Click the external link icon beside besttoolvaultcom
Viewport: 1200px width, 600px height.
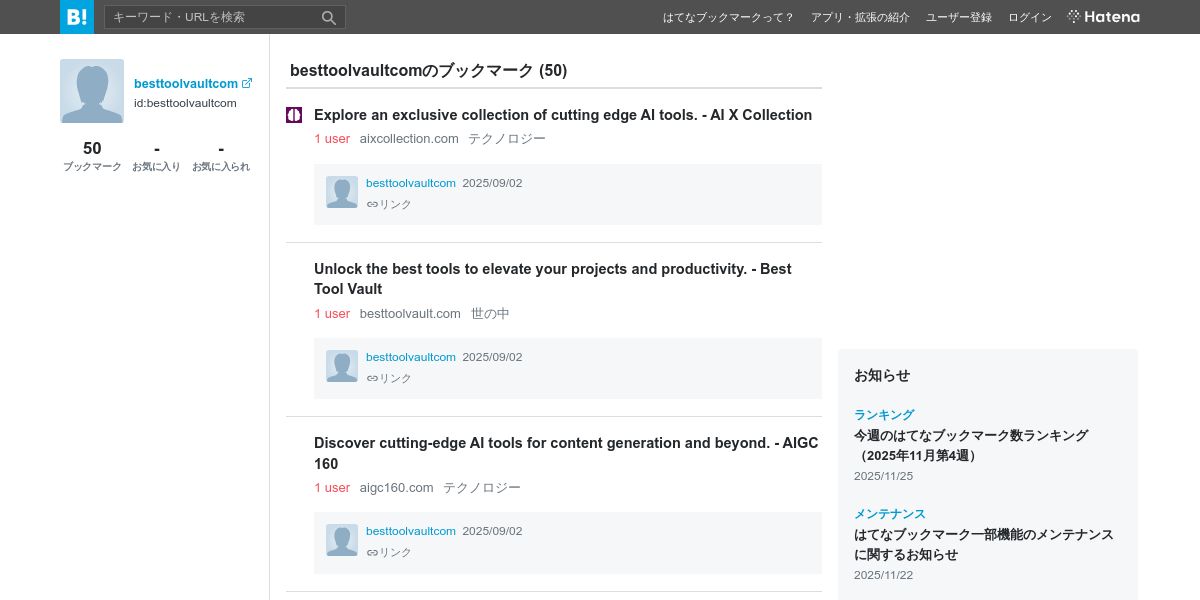[247, 83]
